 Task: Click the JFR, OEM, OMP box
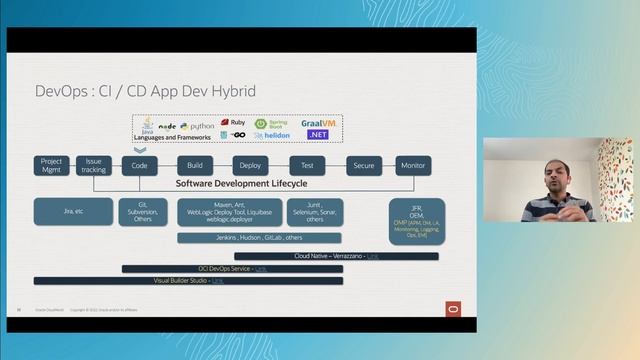point(417,222)
